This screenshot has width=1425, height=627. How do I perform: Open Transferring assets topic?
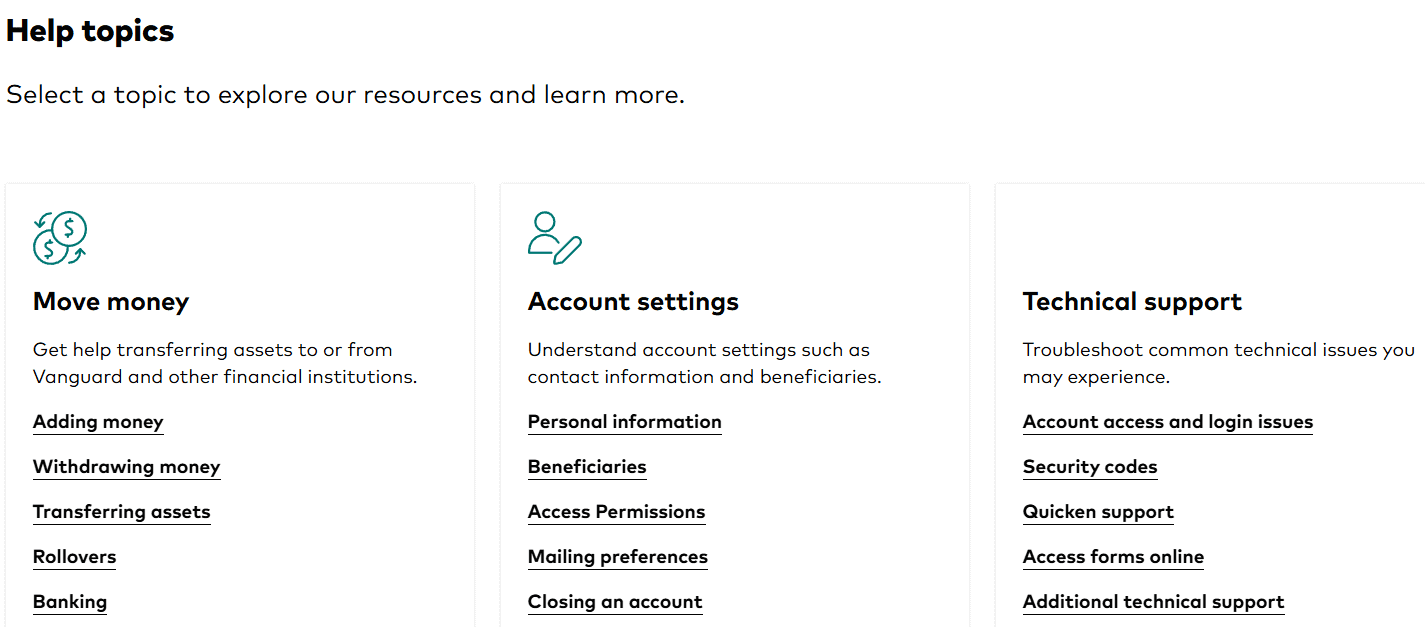(121, 512)
